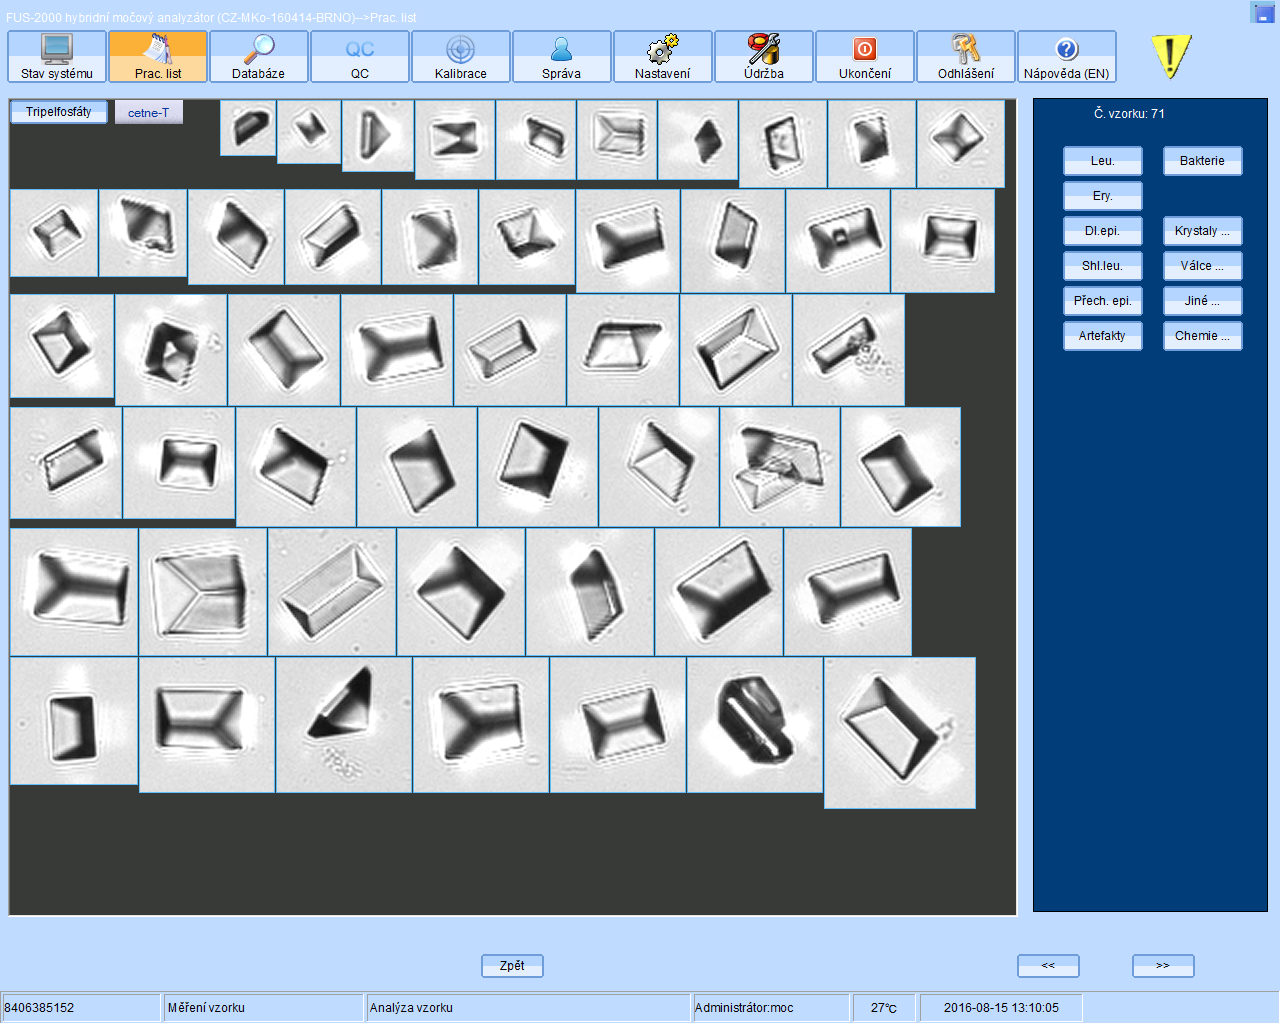The image size is (1280, 1024).
Task: Open Nastavení gears icon
Action: (x=663, y=56)
